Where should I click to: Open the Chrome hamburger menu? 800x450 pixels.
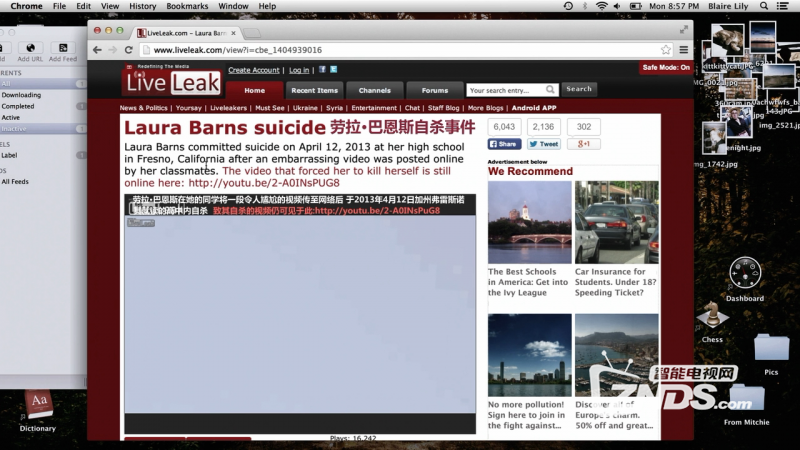684,49
